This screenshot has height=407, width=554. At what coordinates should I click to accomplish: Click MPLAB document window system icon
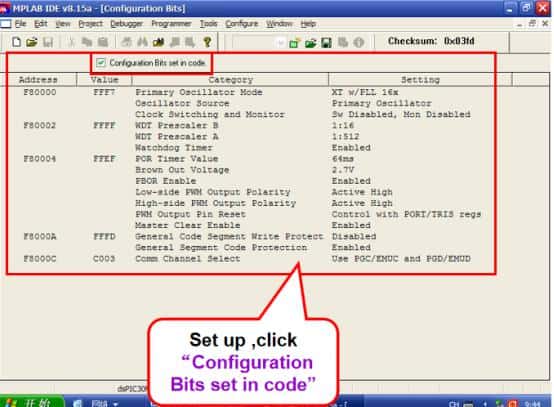6,24
